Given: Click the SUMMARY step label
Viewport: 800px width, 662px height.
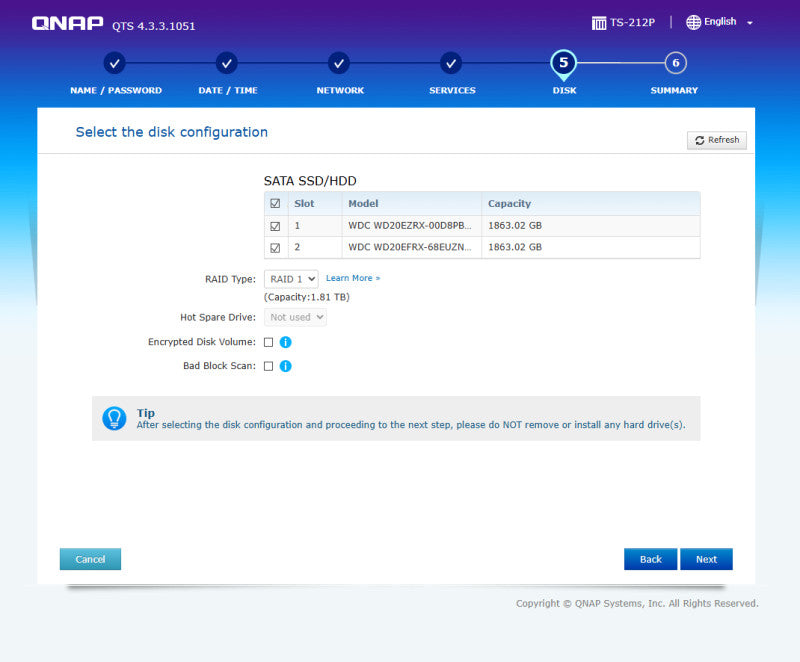Looking at the screenshot, I should coord(674,90).
